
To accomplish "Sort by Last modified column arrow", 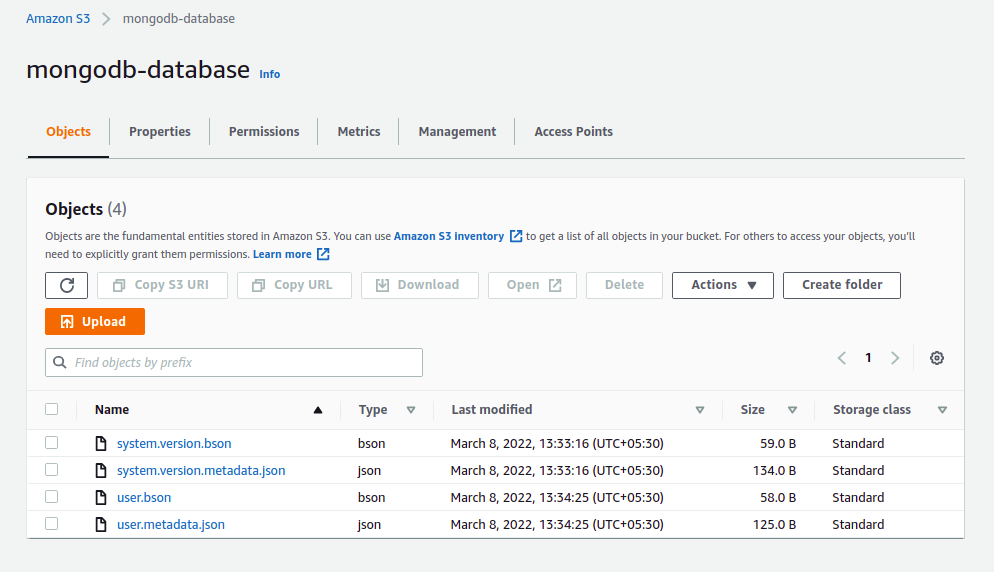I will 700,410.
